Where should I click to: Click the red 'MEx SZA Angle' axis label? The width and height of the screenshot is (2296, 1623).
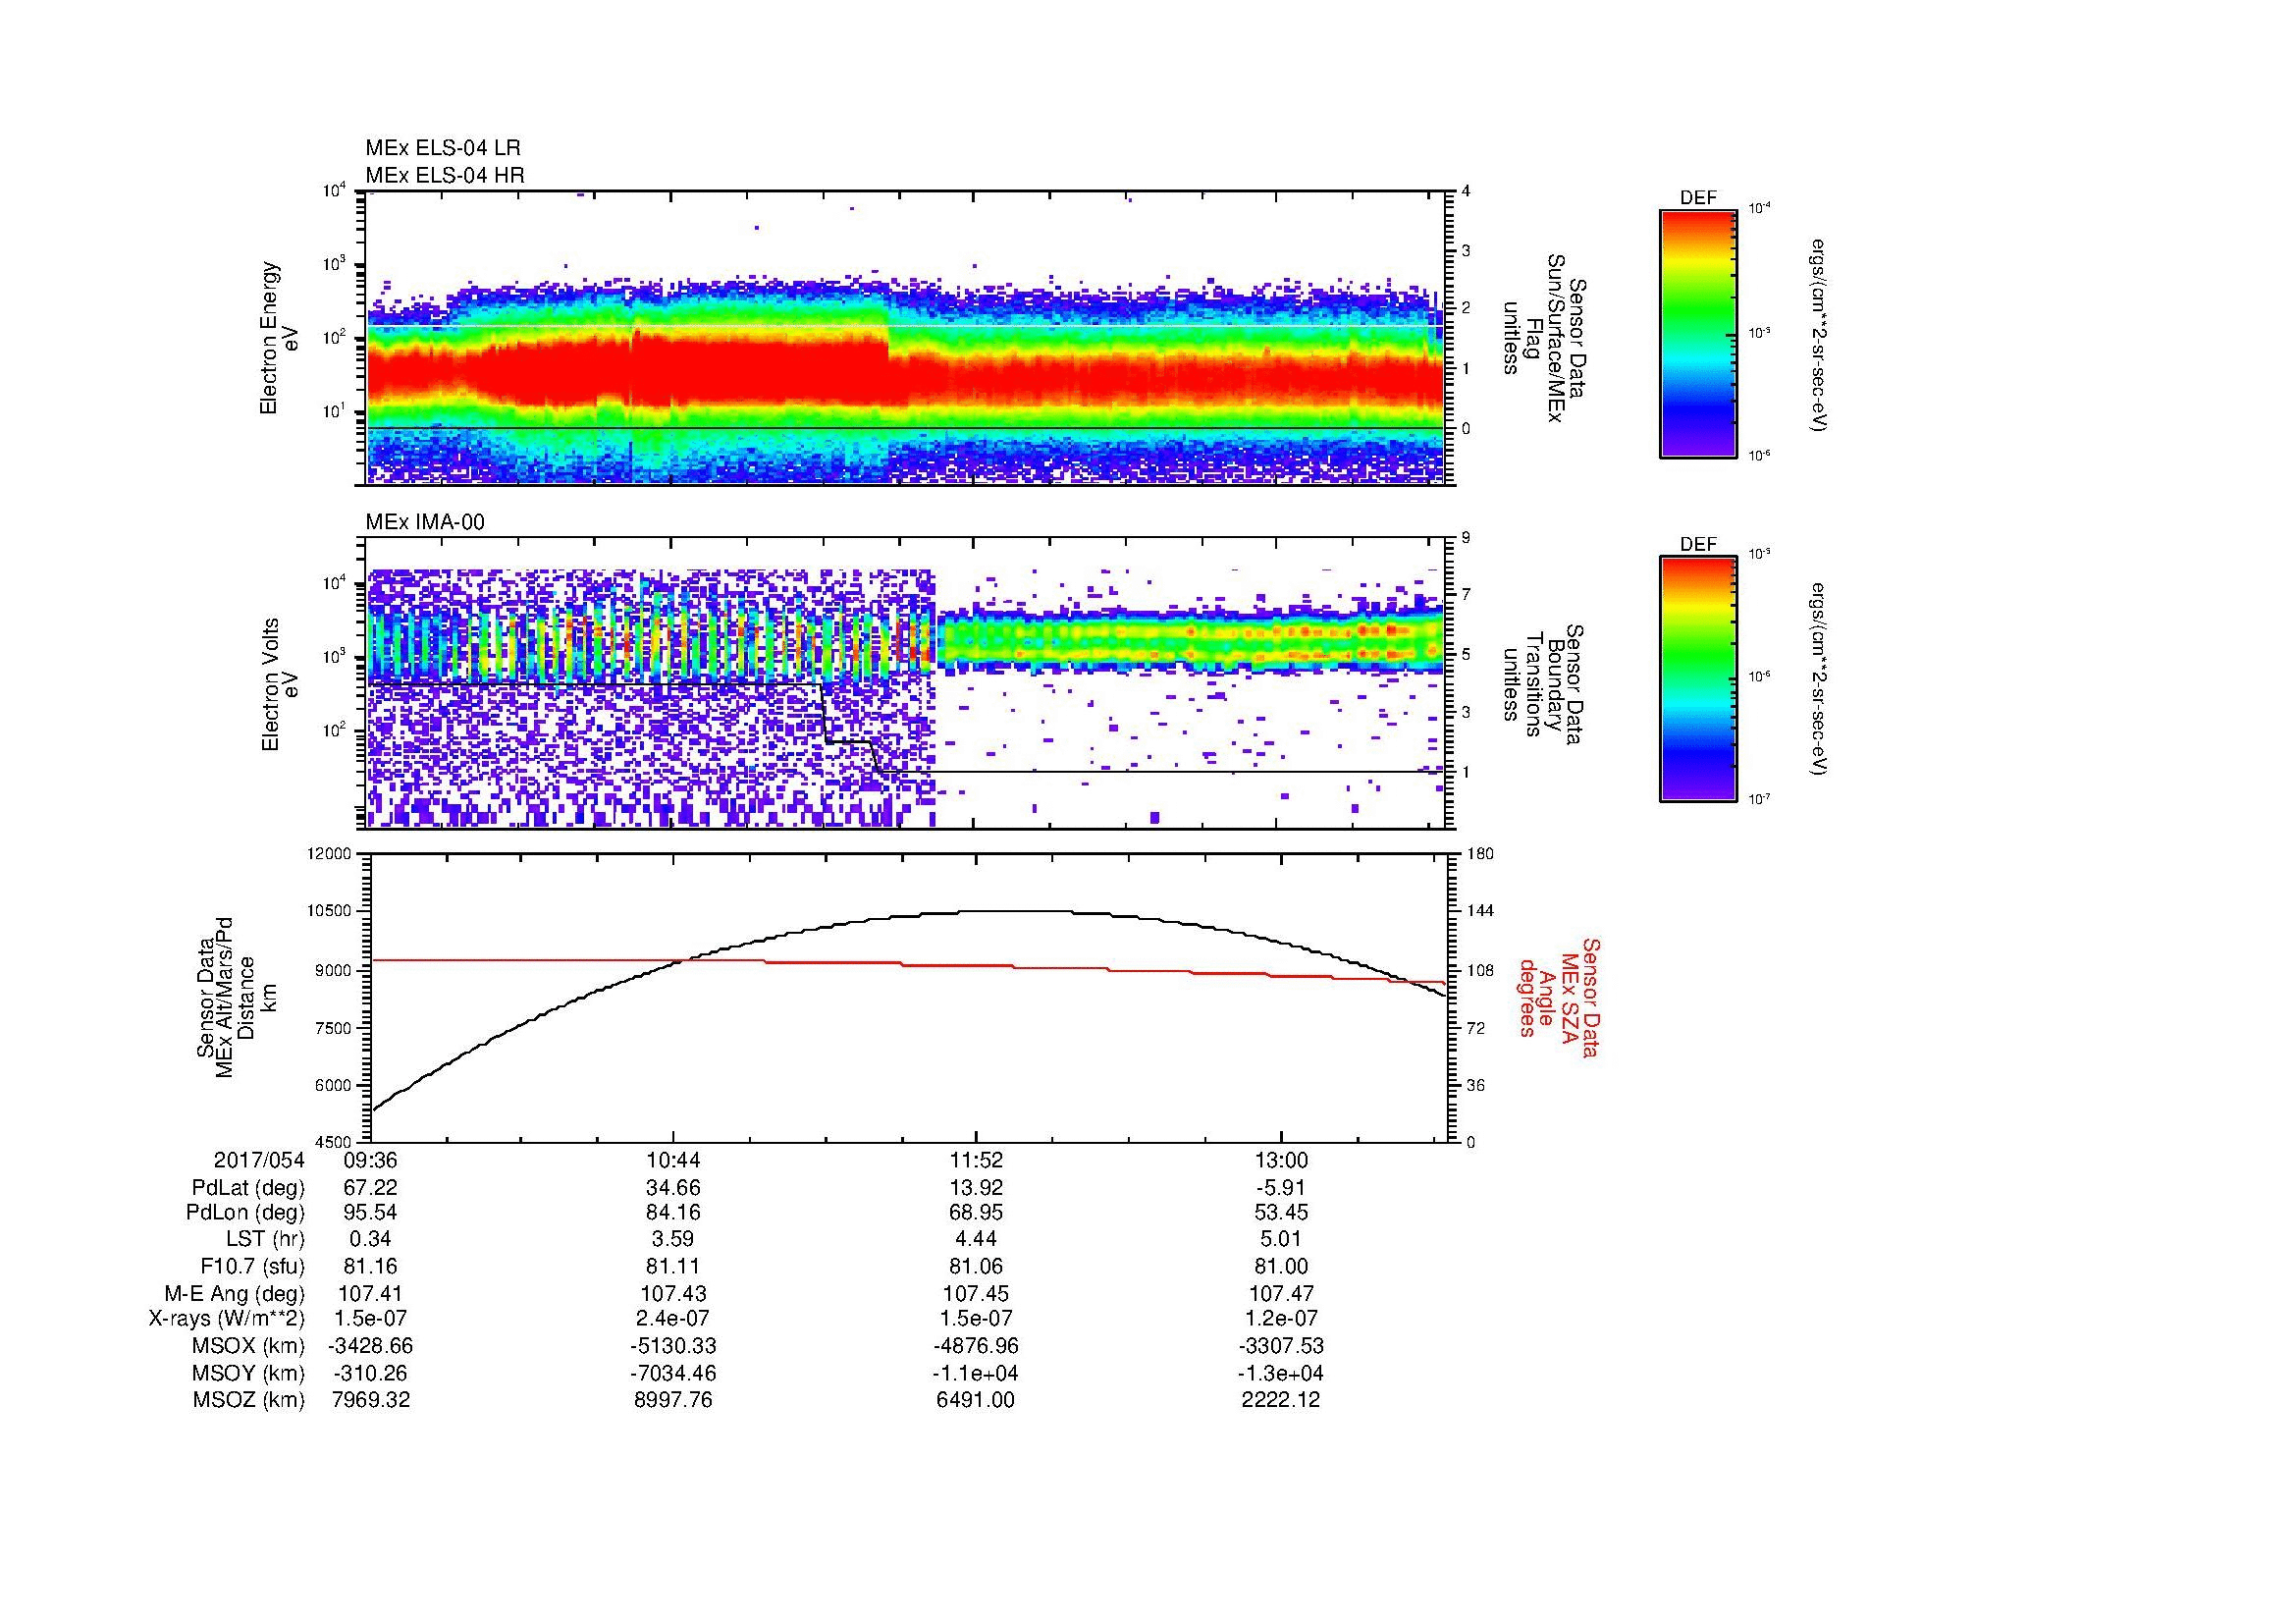click(1558, 997)
